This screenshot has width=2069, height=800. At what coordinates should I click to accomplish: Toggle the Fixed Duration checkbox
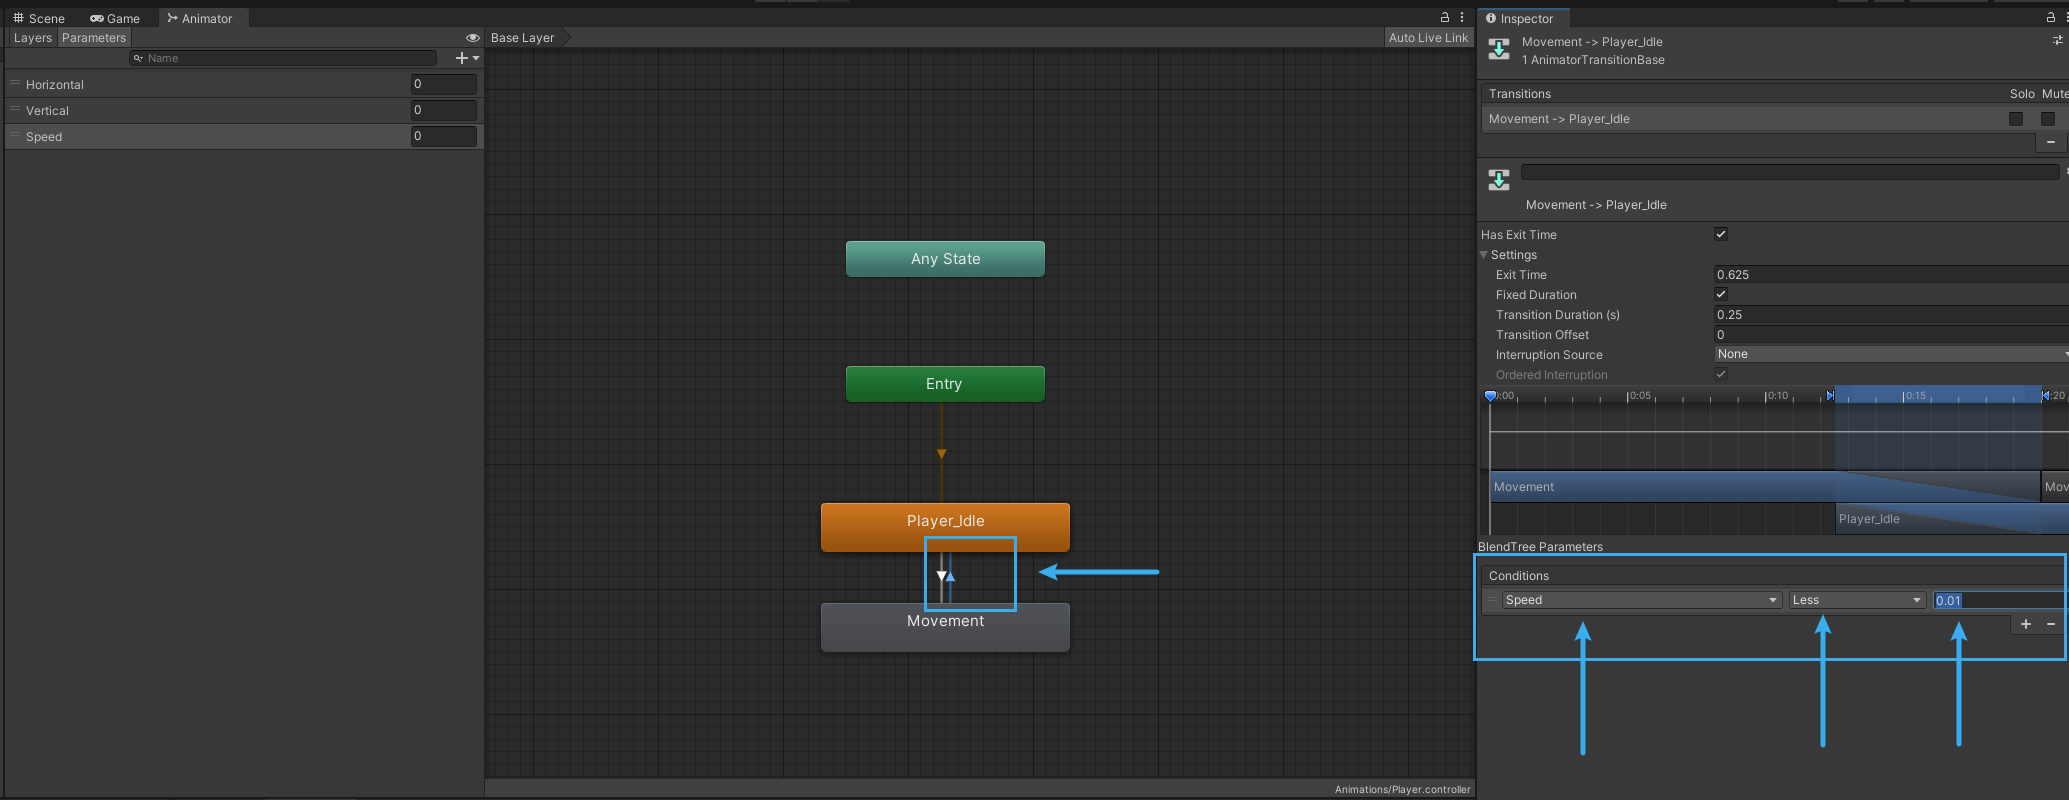pyautogui.click(x=1721, y=294)
